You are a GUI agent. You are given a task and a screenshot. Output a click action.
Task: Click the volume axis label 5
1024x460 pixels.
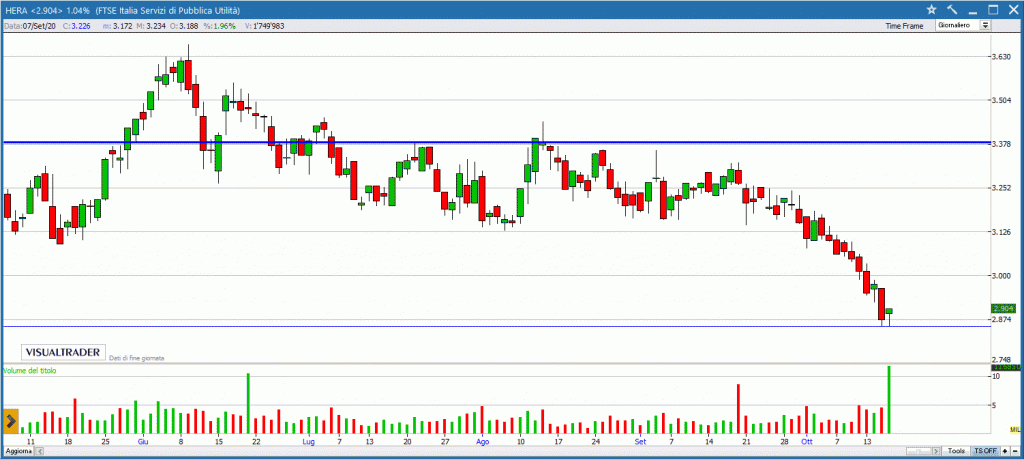pyautogui.click(x=995, y=406)
